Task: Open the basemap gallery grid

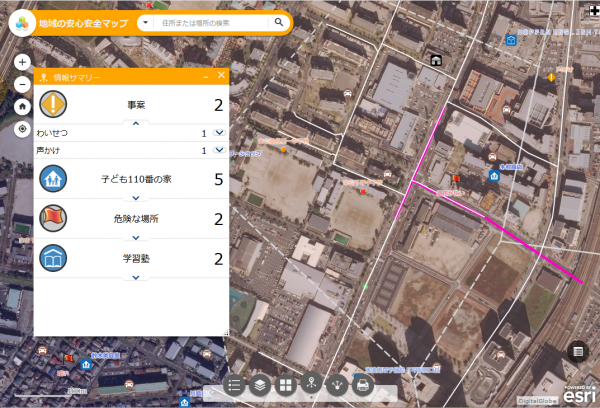Action: pos(285,384)
